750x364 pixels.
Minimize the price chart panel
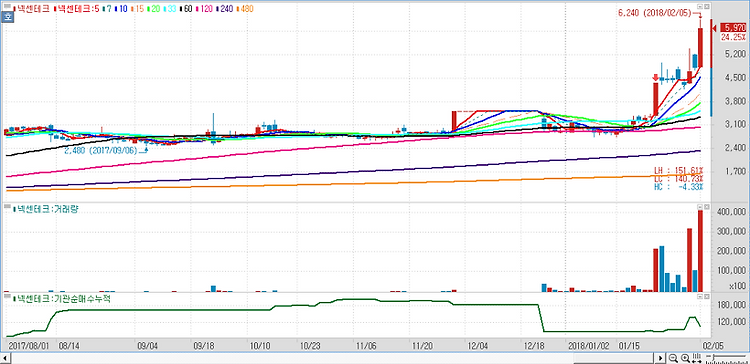700,7
